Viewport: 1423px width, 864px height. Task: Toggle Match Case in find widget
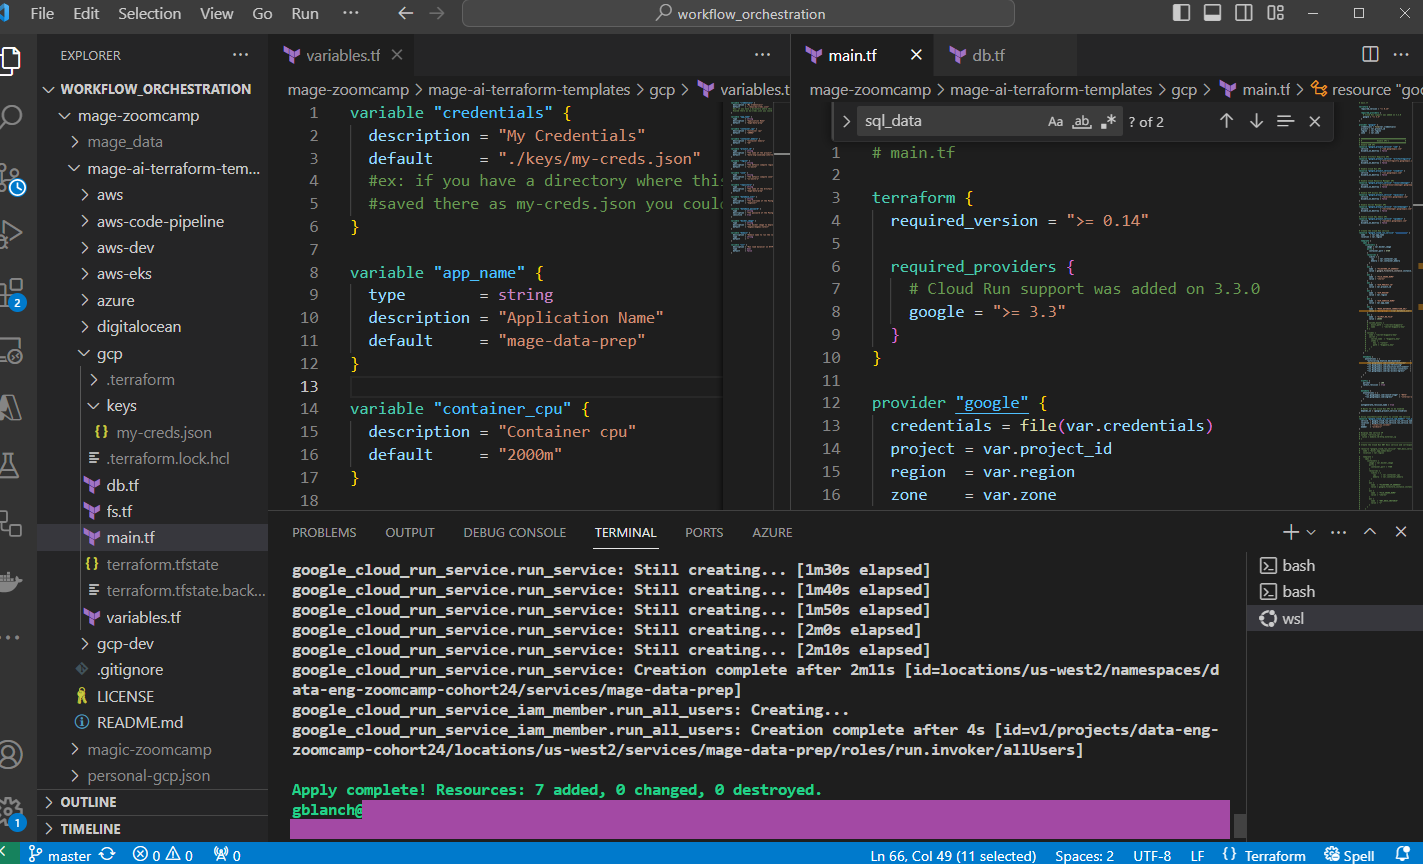click(1055, 121)
